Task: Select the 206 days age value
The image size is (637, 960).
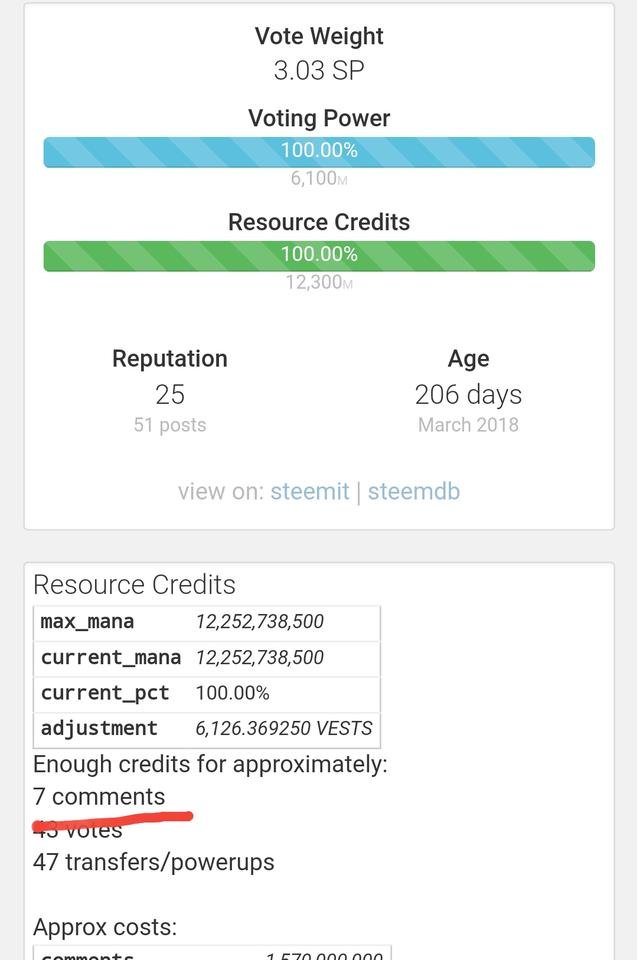Action: coord(467,393)
